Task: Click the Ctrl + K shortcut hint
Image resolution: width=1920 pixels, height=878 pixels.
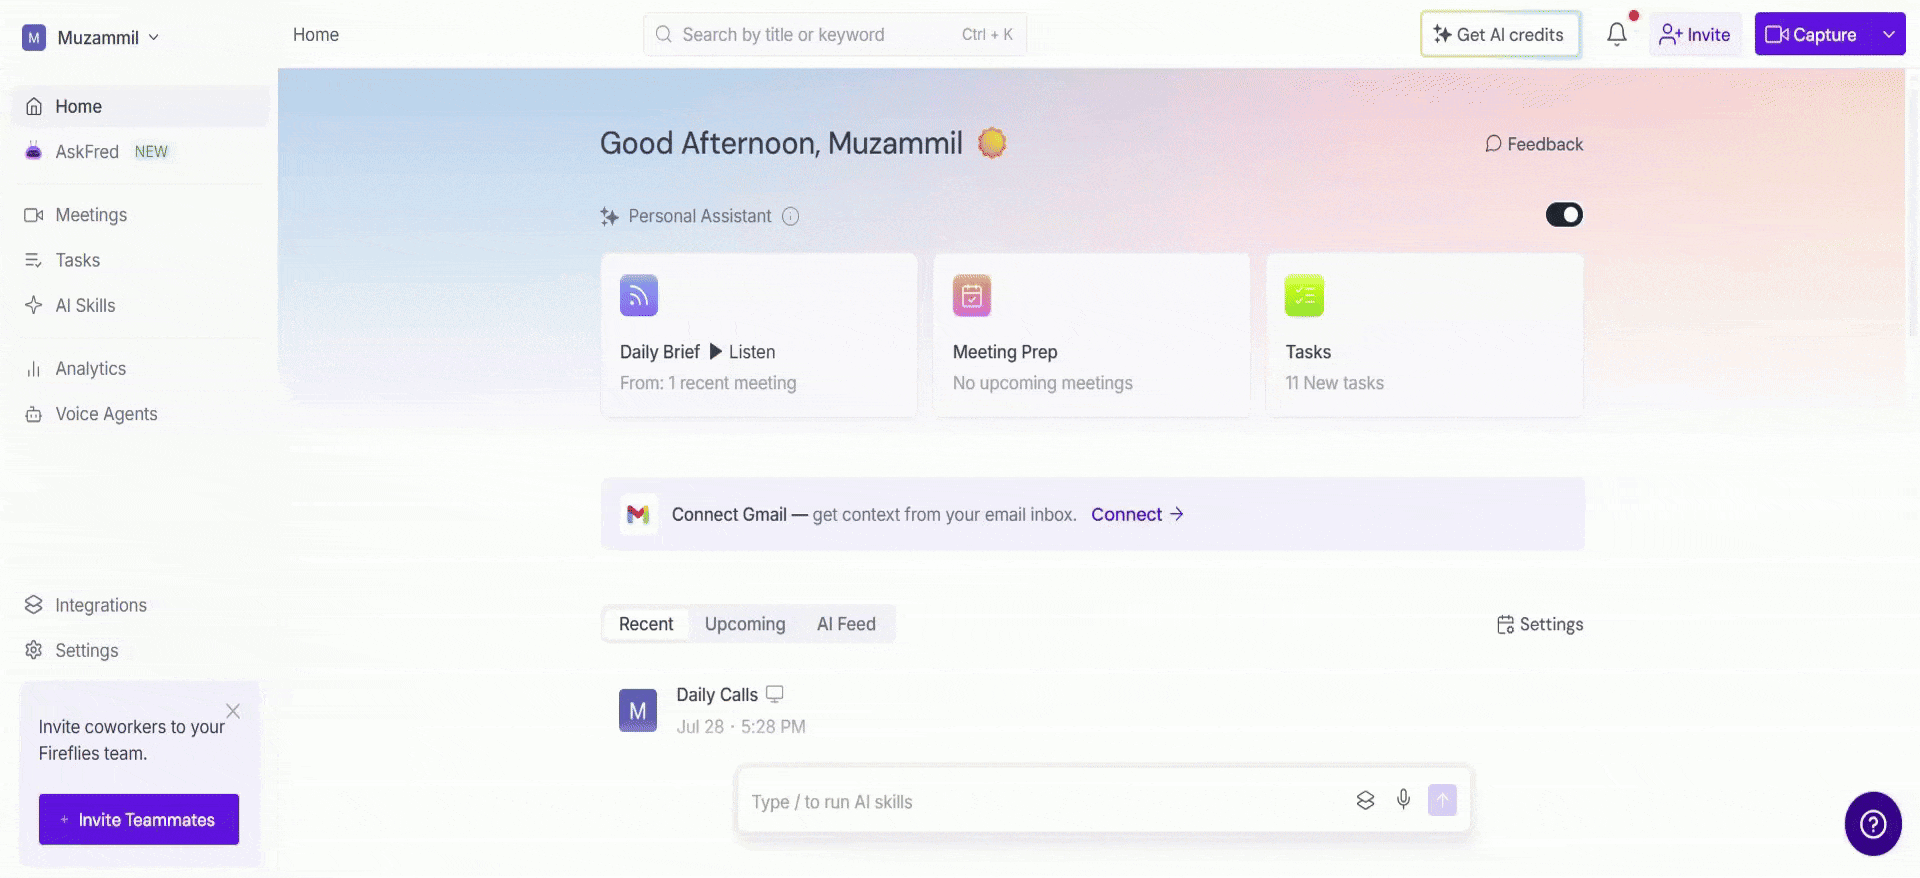Action: (x=987, y=34)
